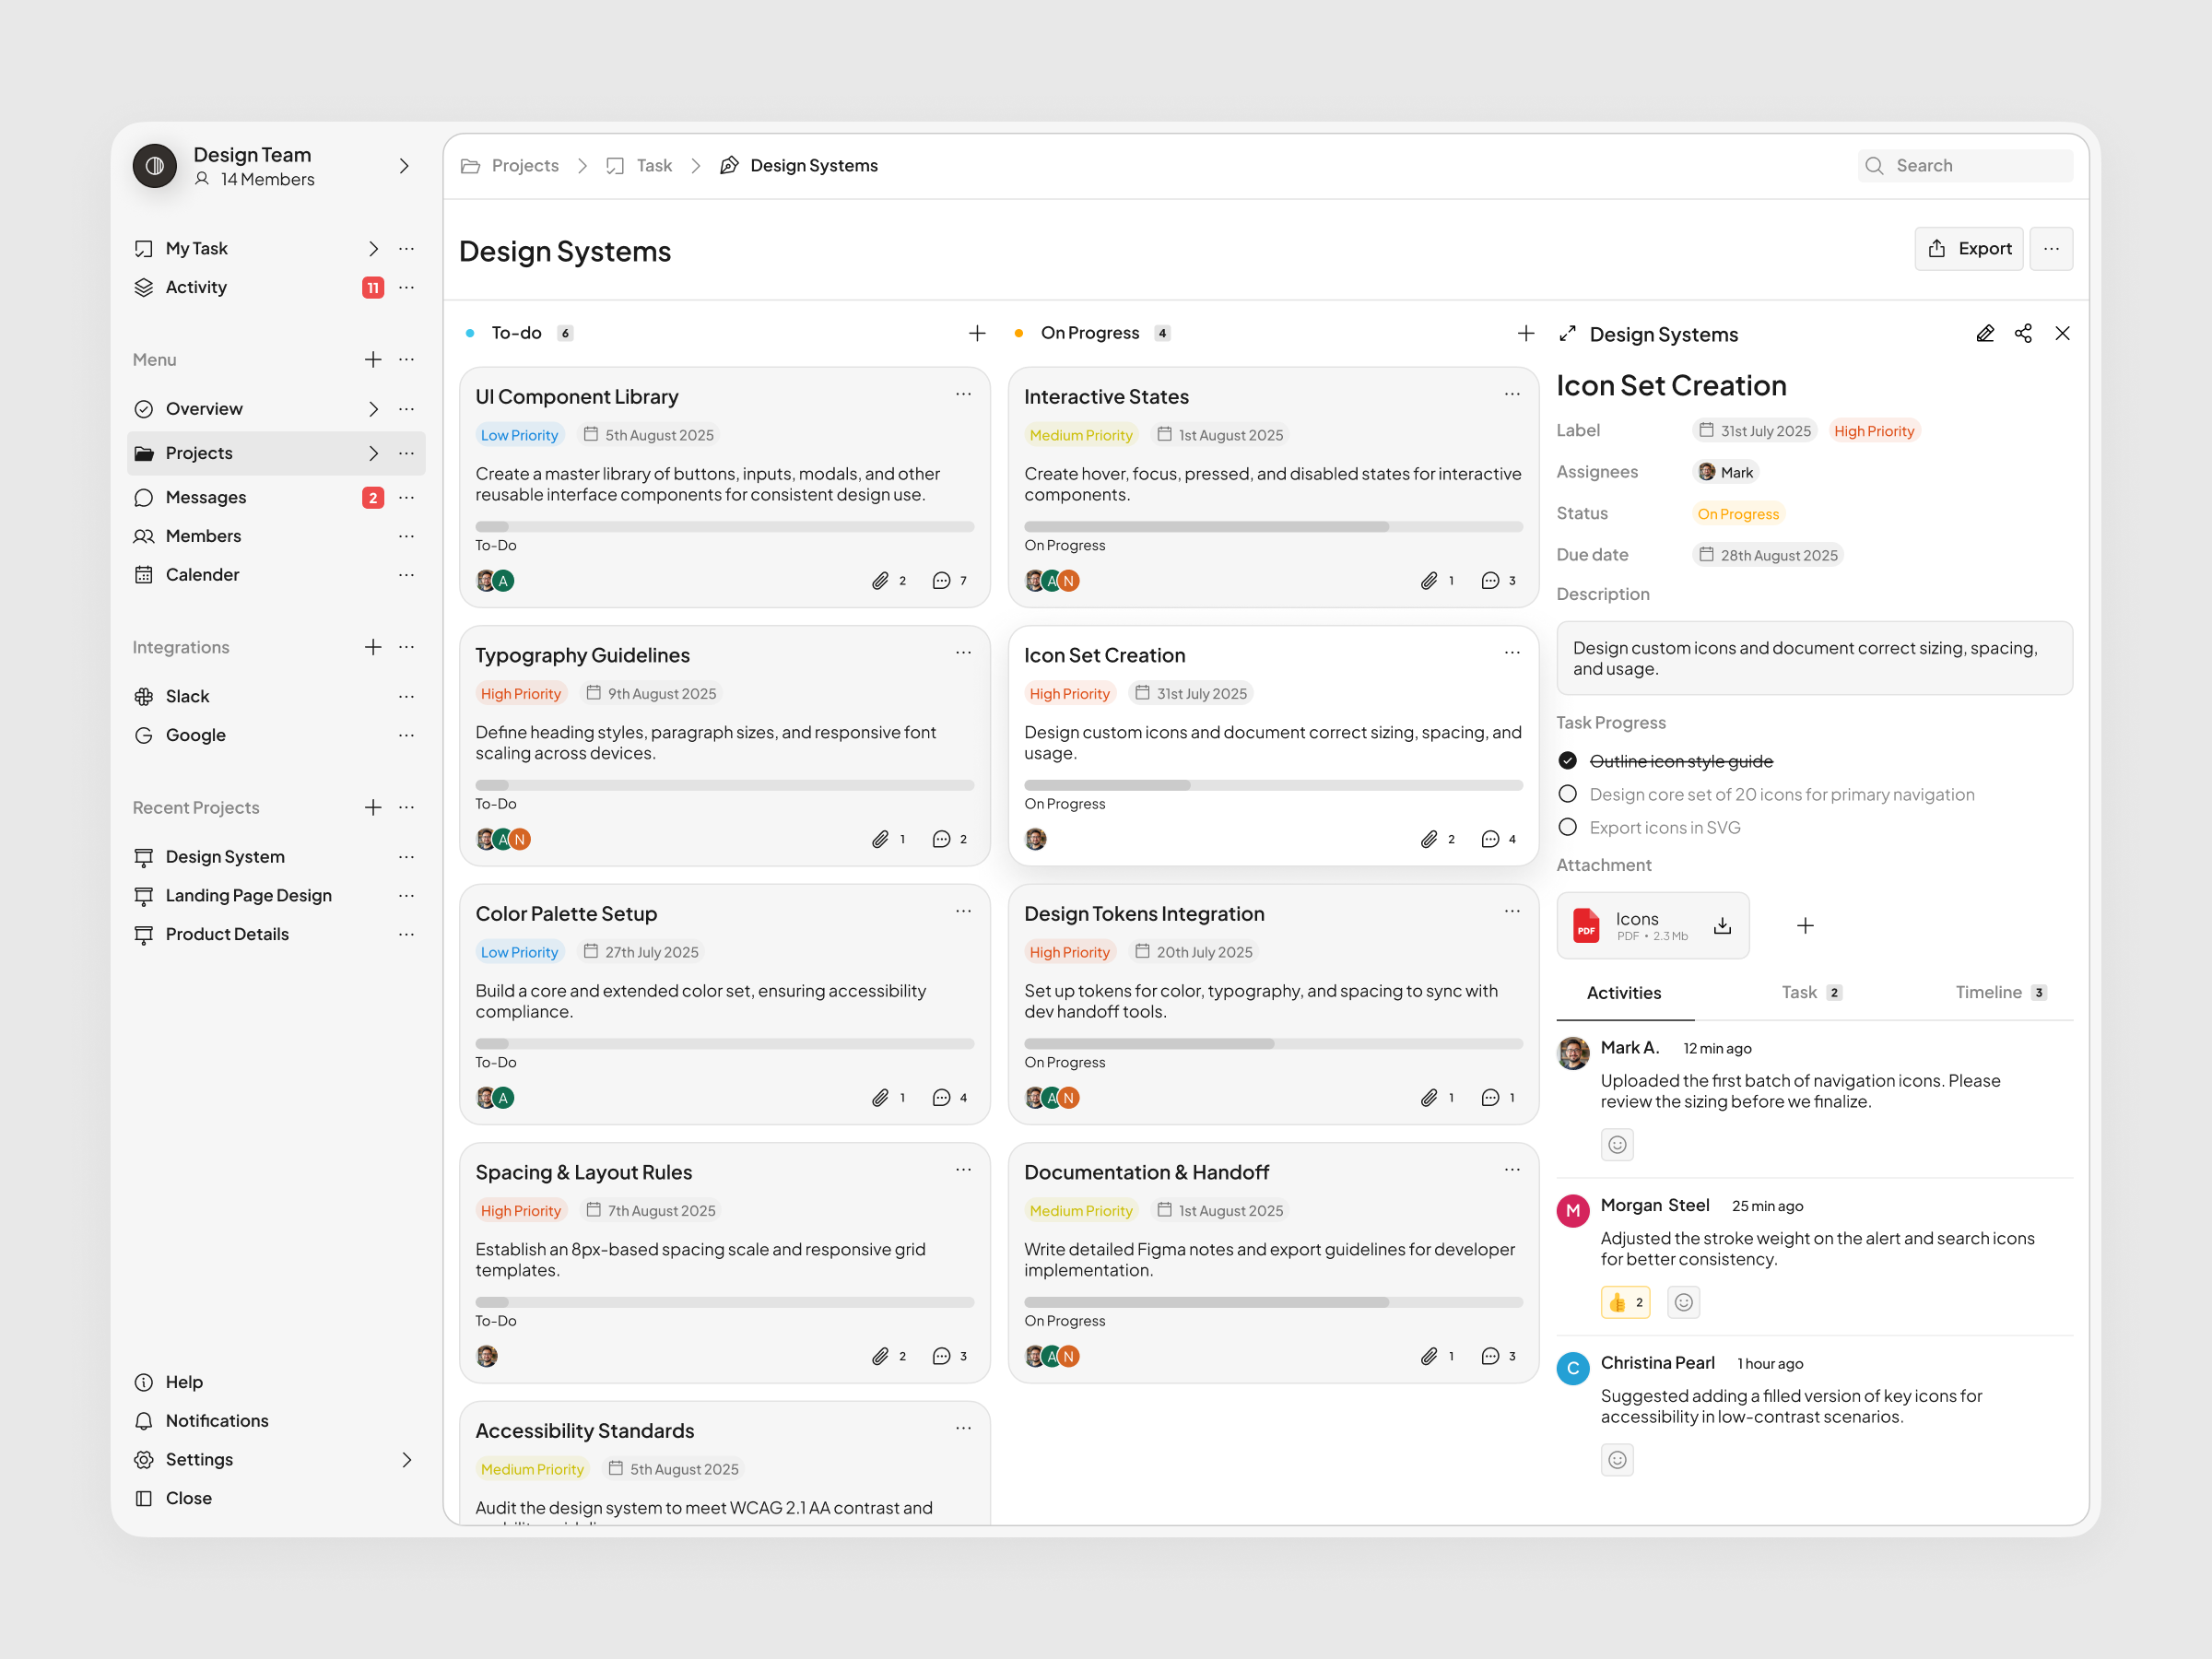Viewport: 2212px width, 1659px height.
Task: Click the Search field
Action: point(1966,165)
